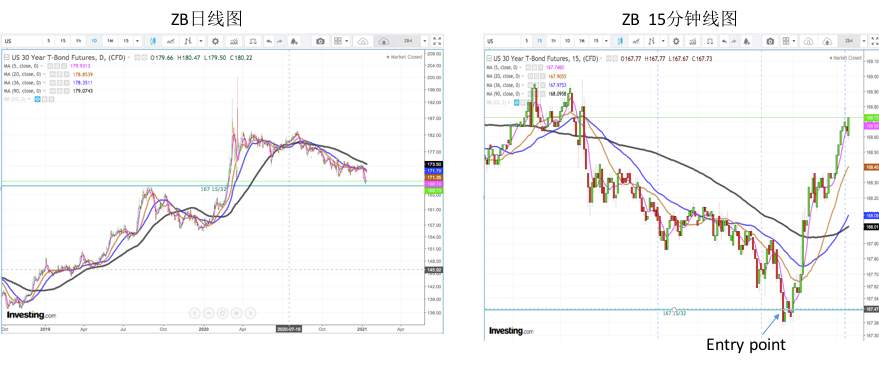Click the scales icon in daily chart toolbar
Viewport: 879px width, 366px height.
pos(253,41)
